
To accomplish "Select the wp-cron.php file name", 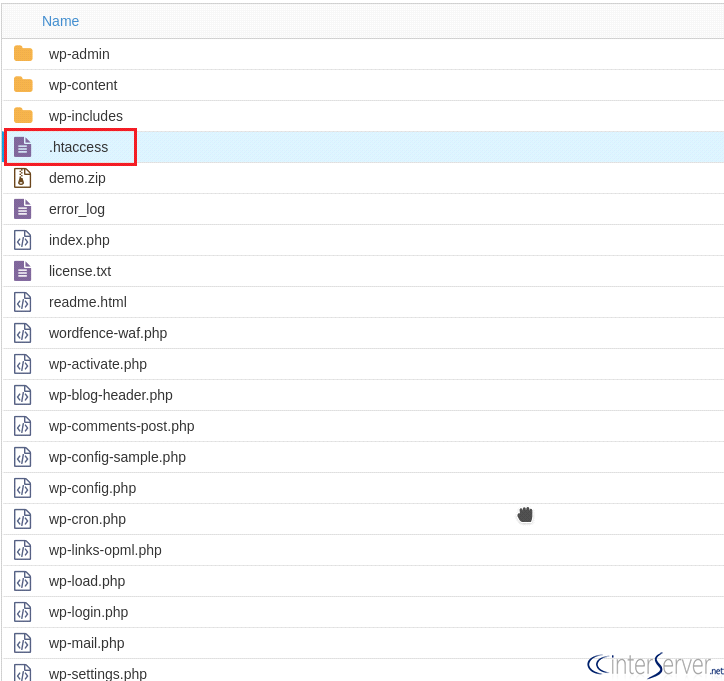I will (87, 519).
